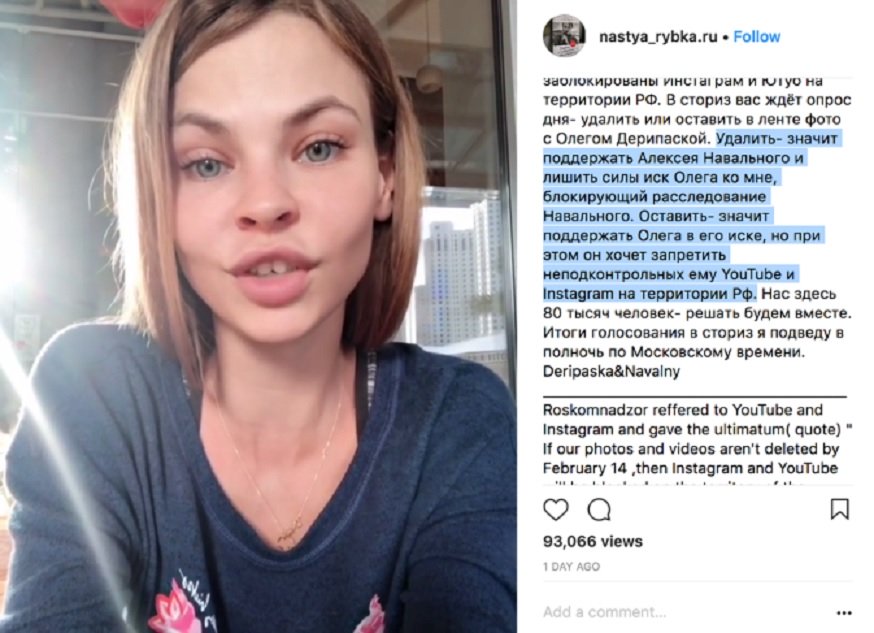This screenshot has width=874, height=633.
Task: Save the post with the bookmark icon
Action: (x=839, y=509)
